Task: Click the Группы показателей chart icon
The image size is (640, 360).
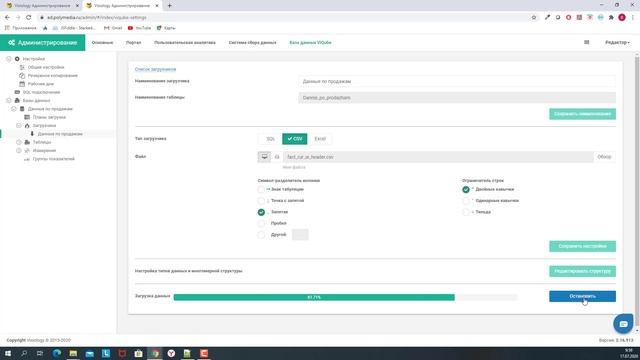Action: pyautogui.click(x=27, y=159)
